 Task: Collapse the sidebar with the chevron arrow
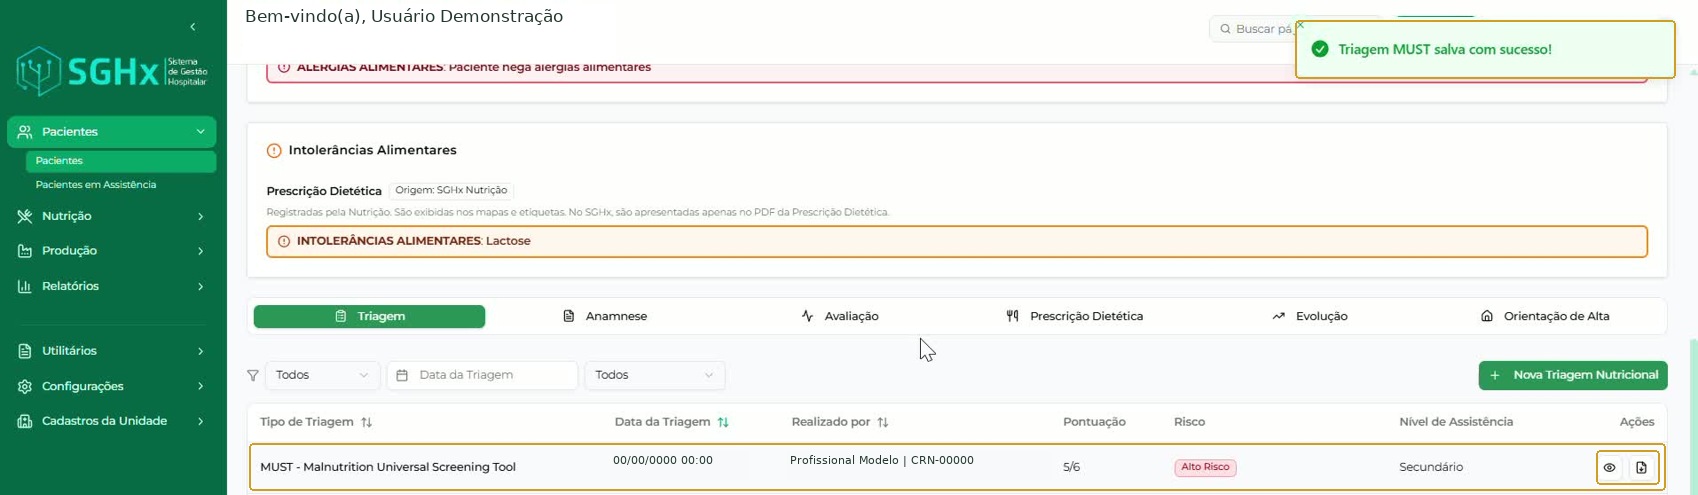point(193,27)
